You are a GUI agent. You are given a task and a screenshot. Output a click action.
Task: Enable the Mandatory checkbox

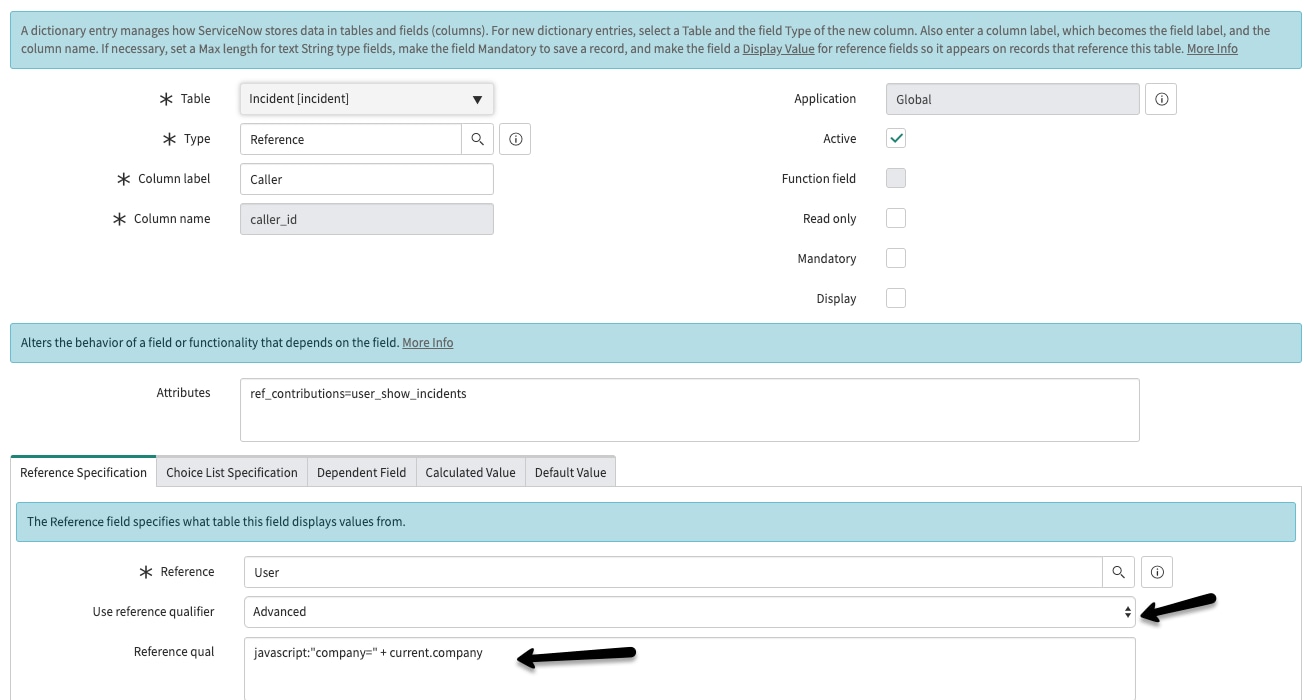895,258
